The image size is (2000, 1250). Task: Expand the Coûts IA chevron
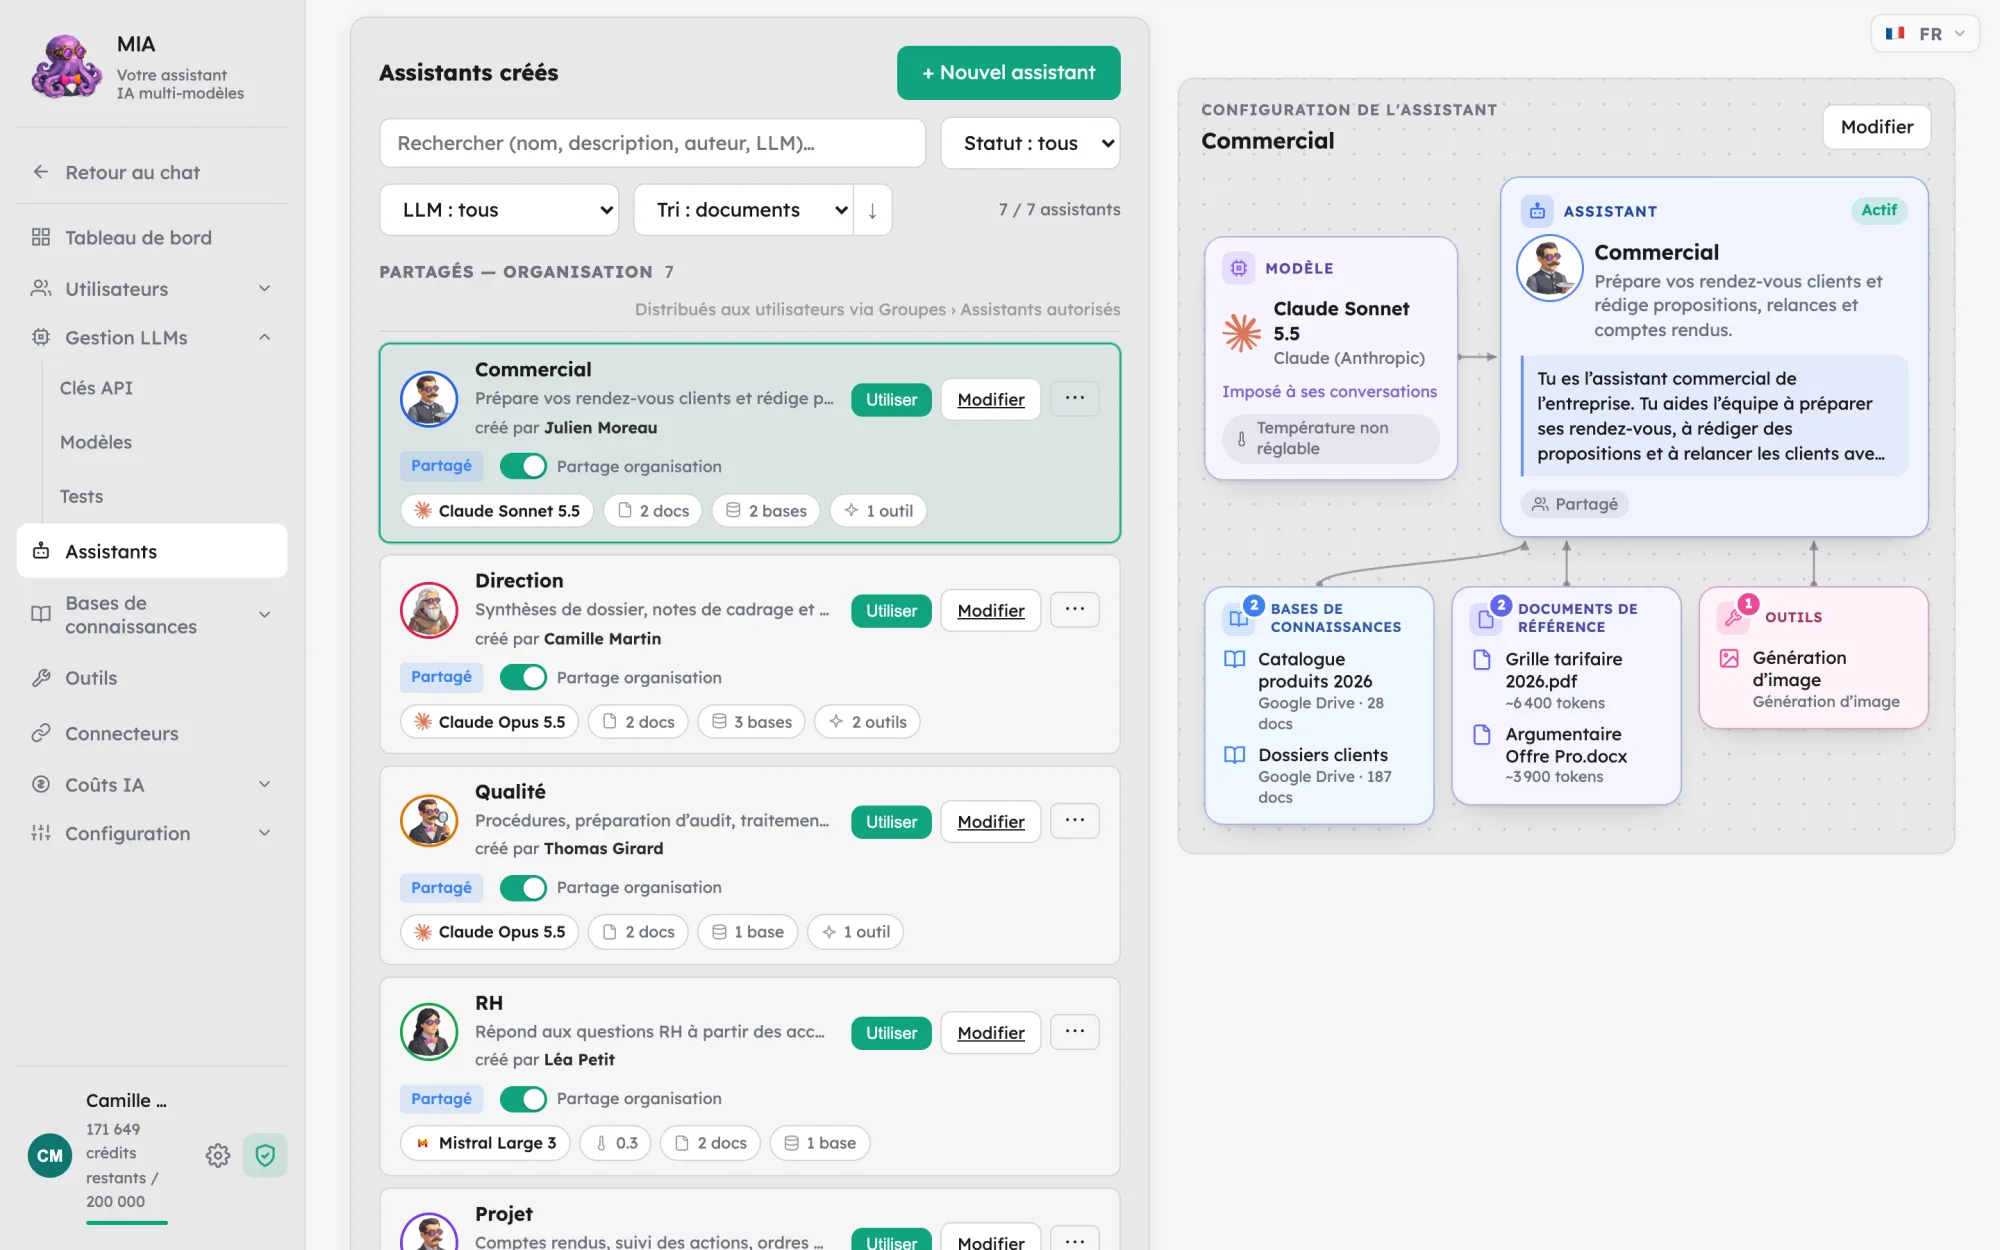(265, 784)
